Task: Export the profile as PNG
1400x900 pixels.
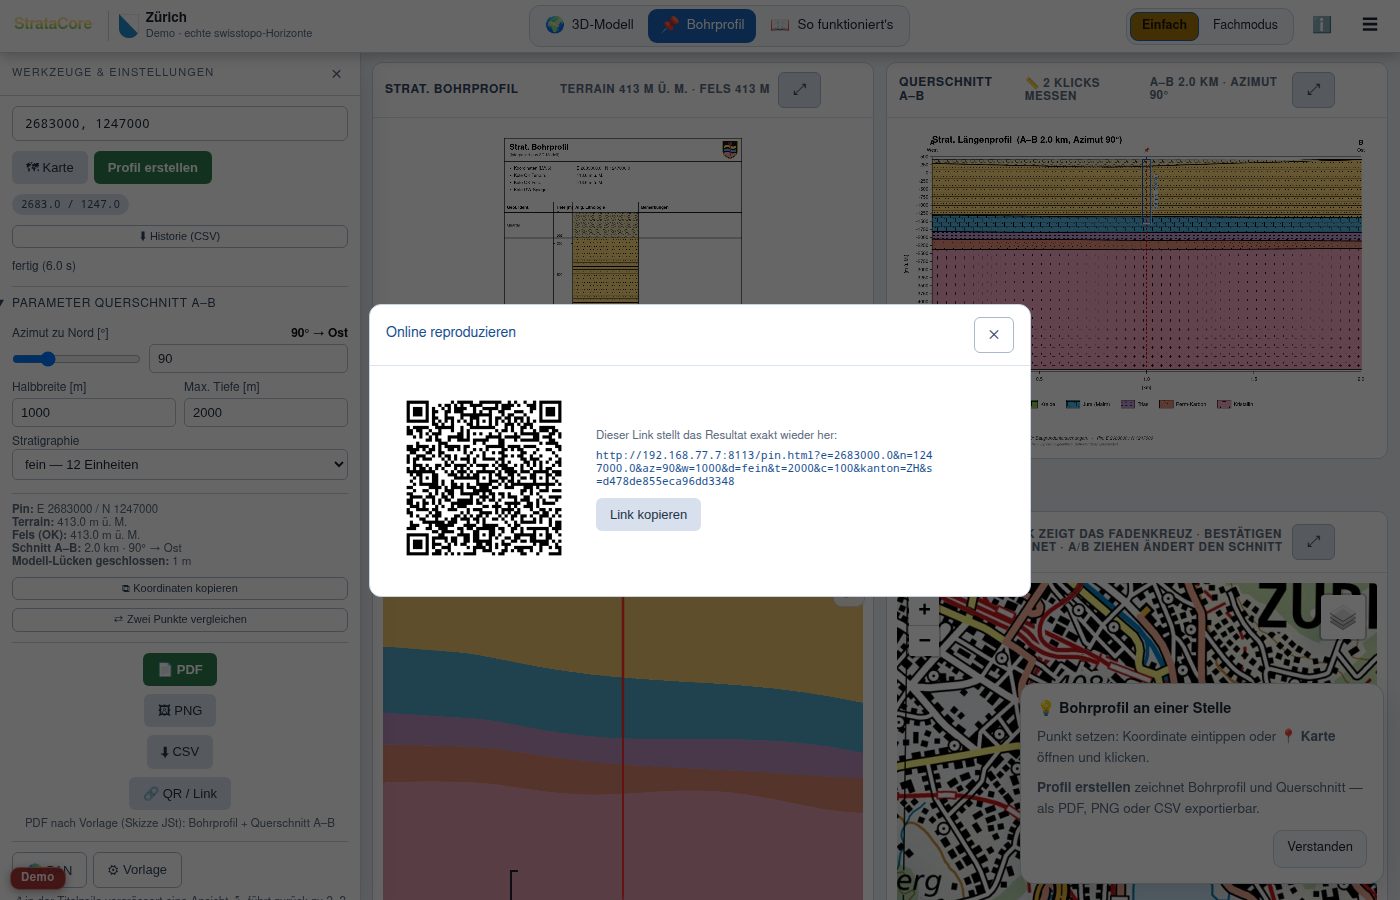Action: [x=180, y=711]
